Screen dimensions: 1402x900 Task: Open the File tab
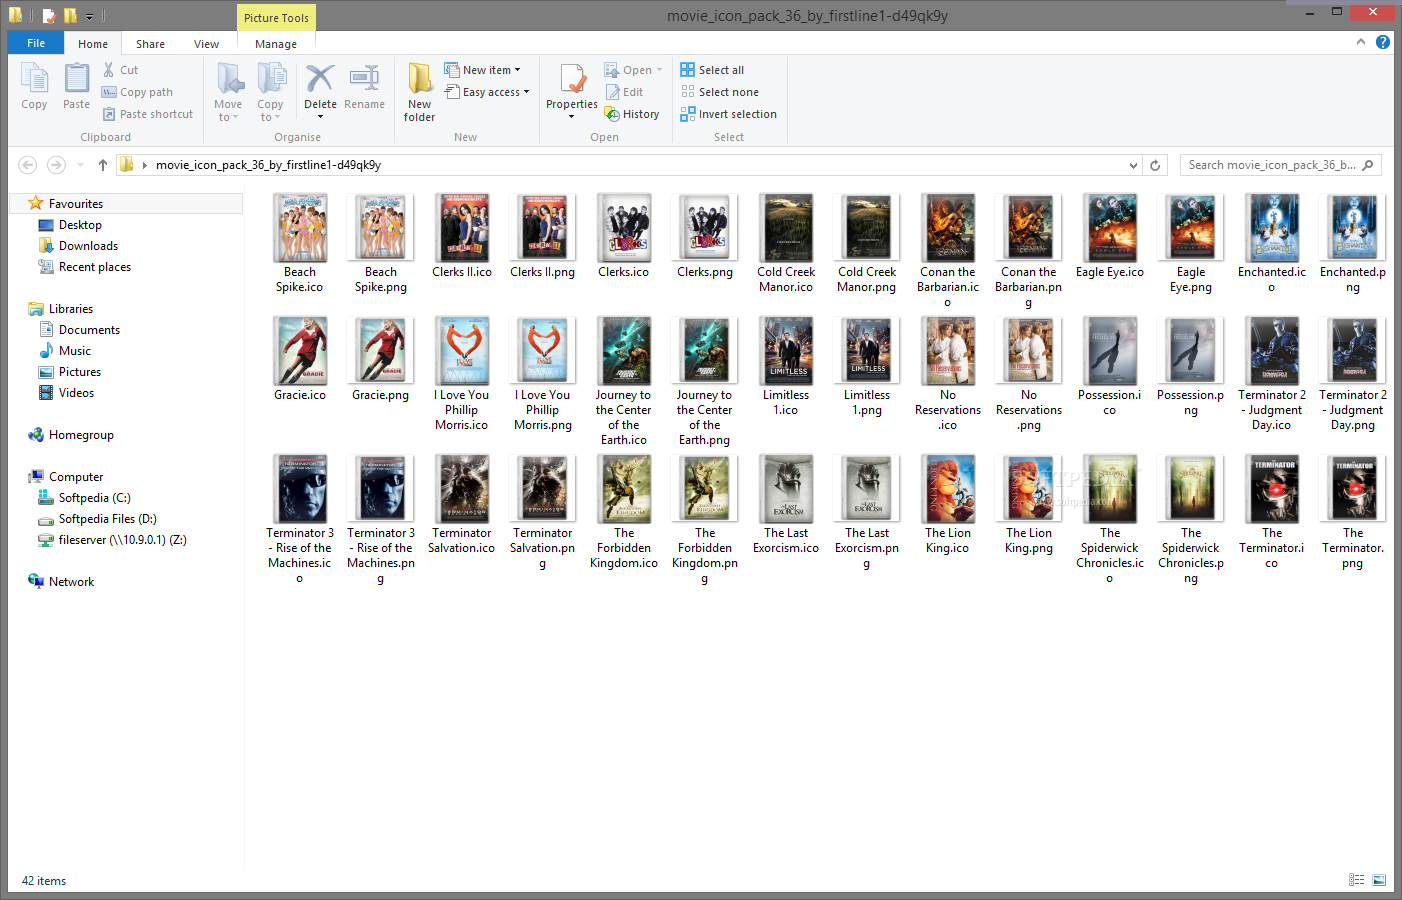36,43
